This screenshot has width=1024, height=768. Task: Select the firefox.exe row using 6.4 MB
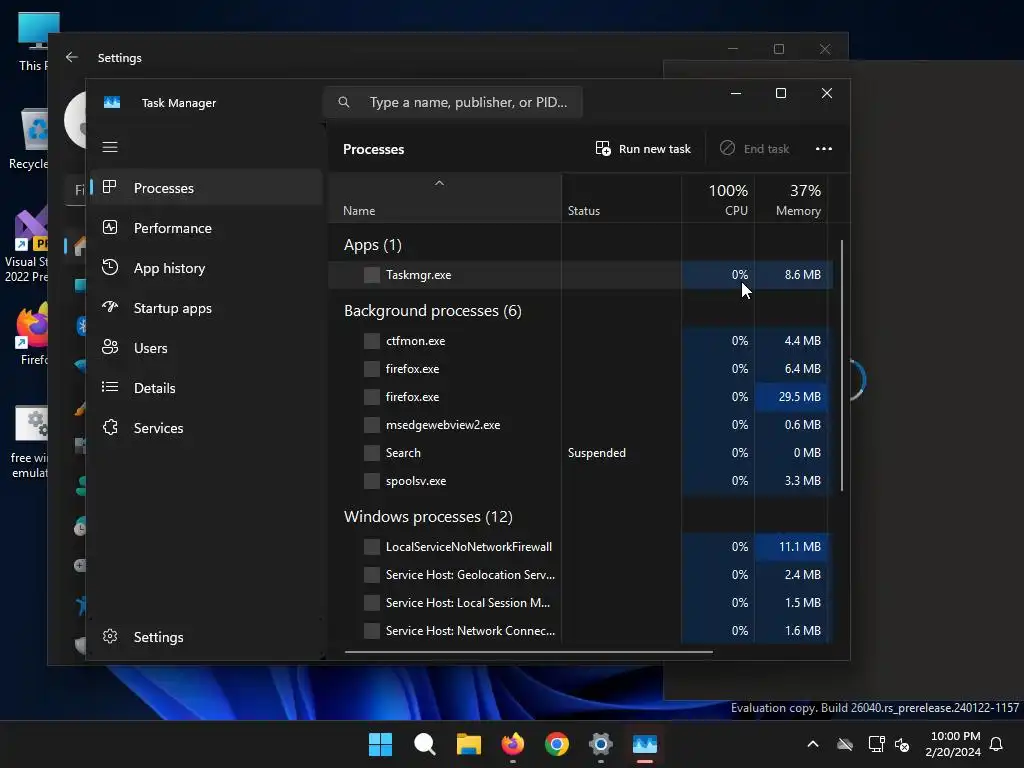click(x=580, y=369)
